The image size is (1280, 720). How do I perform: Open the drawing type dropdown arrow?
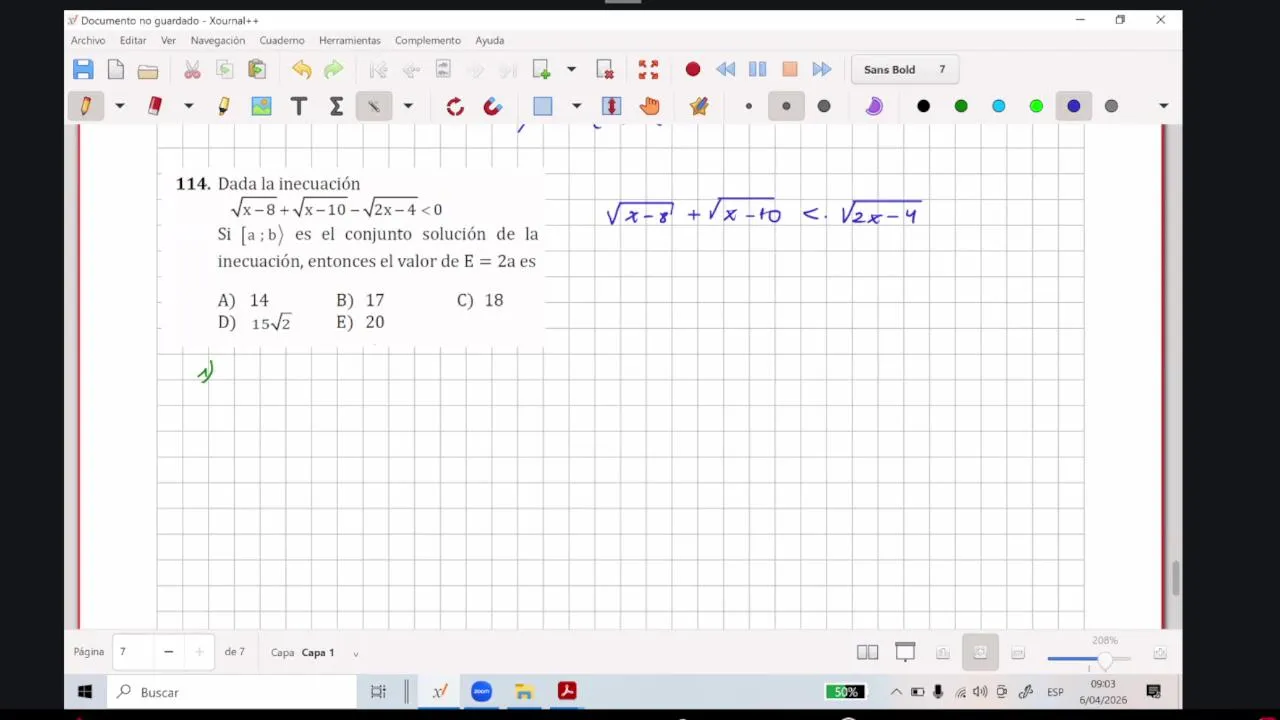pyautogui.click(x=407, y=106)
